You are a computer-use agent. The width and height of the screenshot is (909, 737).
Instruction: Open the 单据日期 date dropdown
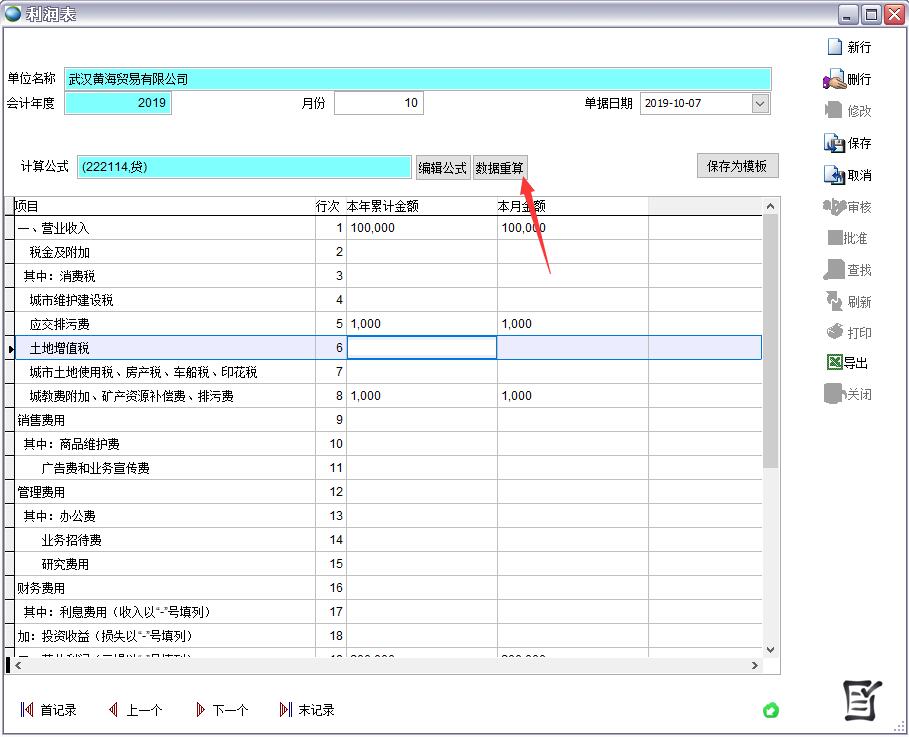pos(760,103)
